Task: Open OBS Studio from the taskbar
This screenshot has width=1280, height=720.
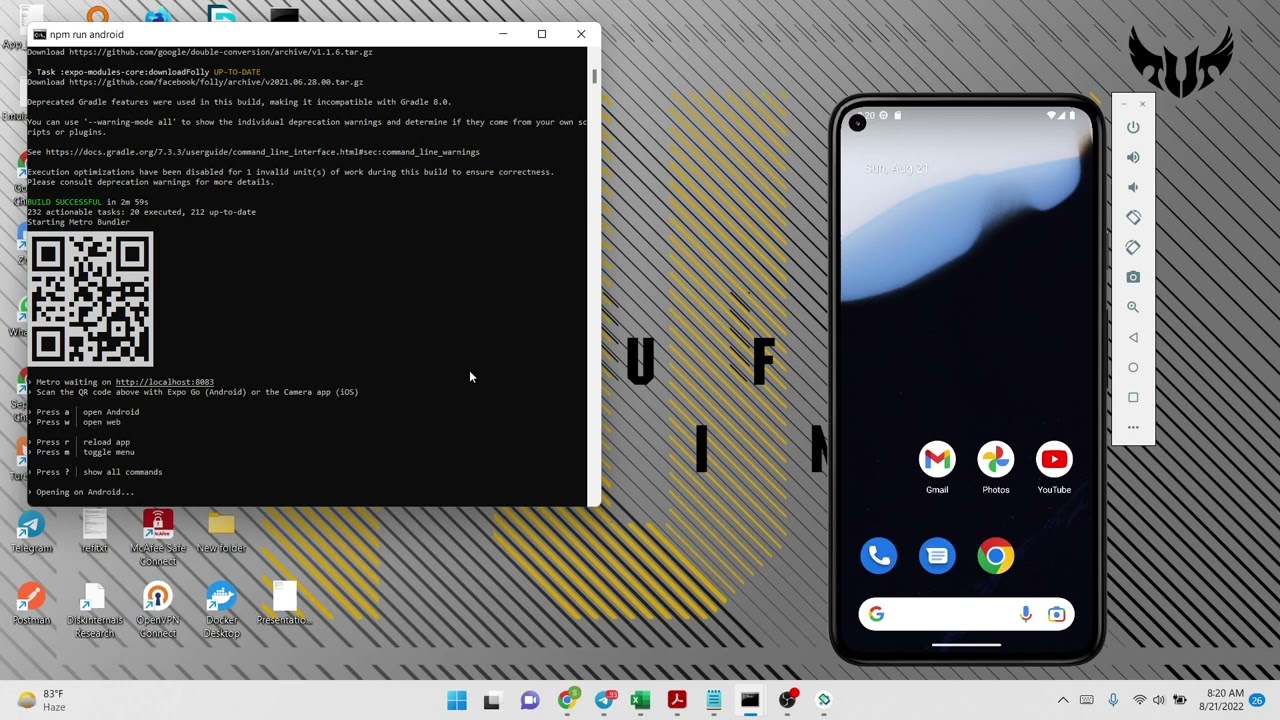Action: pos(788,700)
